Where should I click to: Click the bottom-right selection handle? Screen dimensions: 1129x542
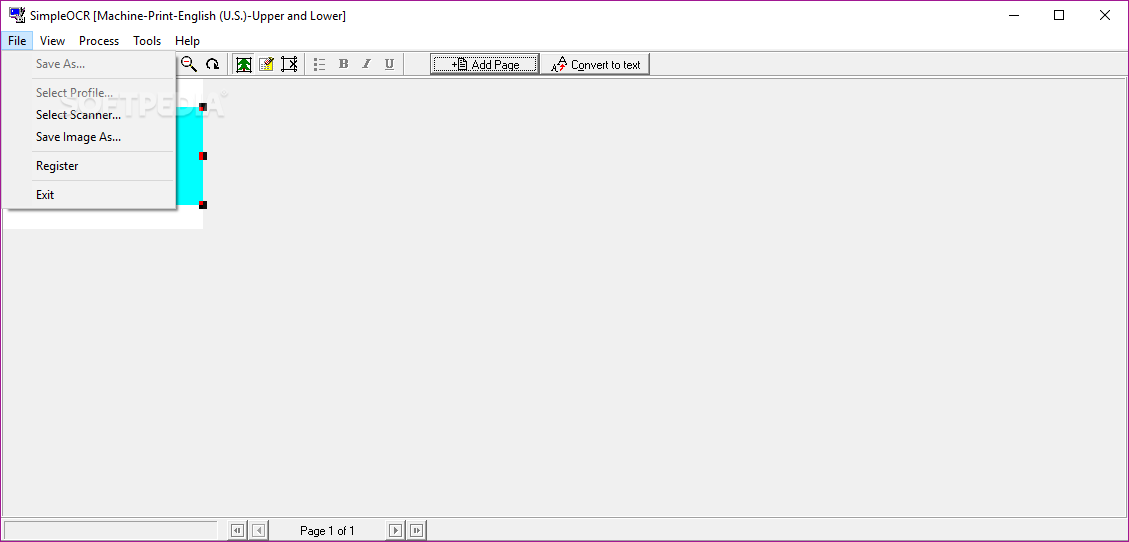click(203, 205)
